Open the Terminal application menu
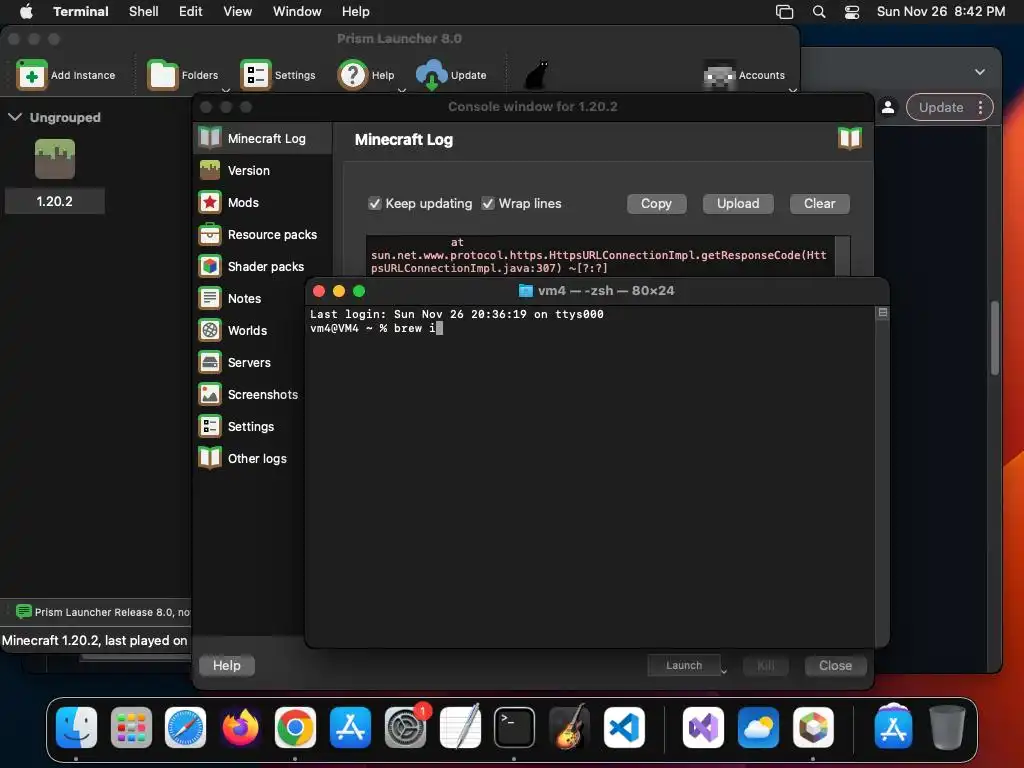 [x=81, y=11]
